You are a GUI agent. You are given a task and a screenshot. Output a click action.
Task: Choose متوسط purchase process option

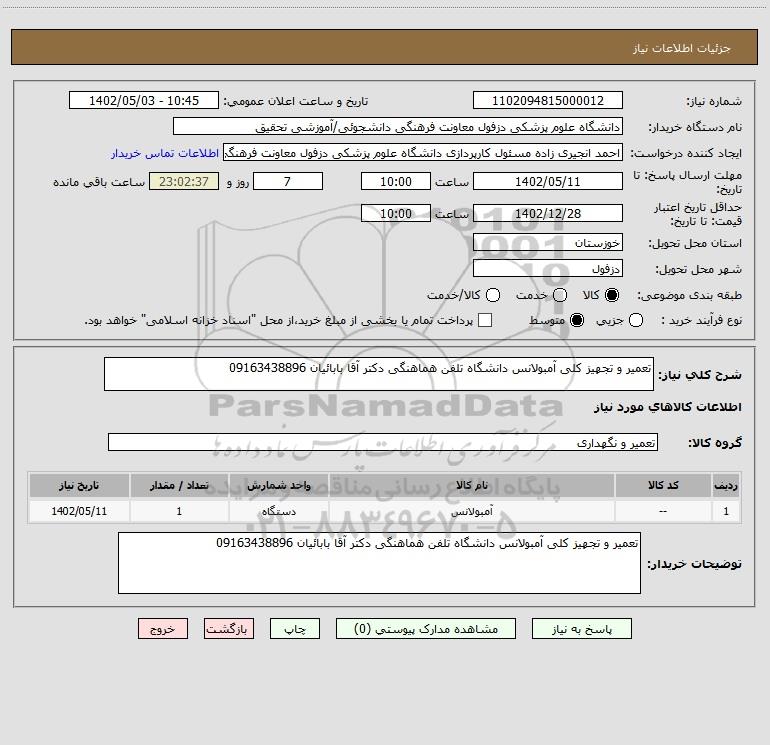click(x=577, y=320)
